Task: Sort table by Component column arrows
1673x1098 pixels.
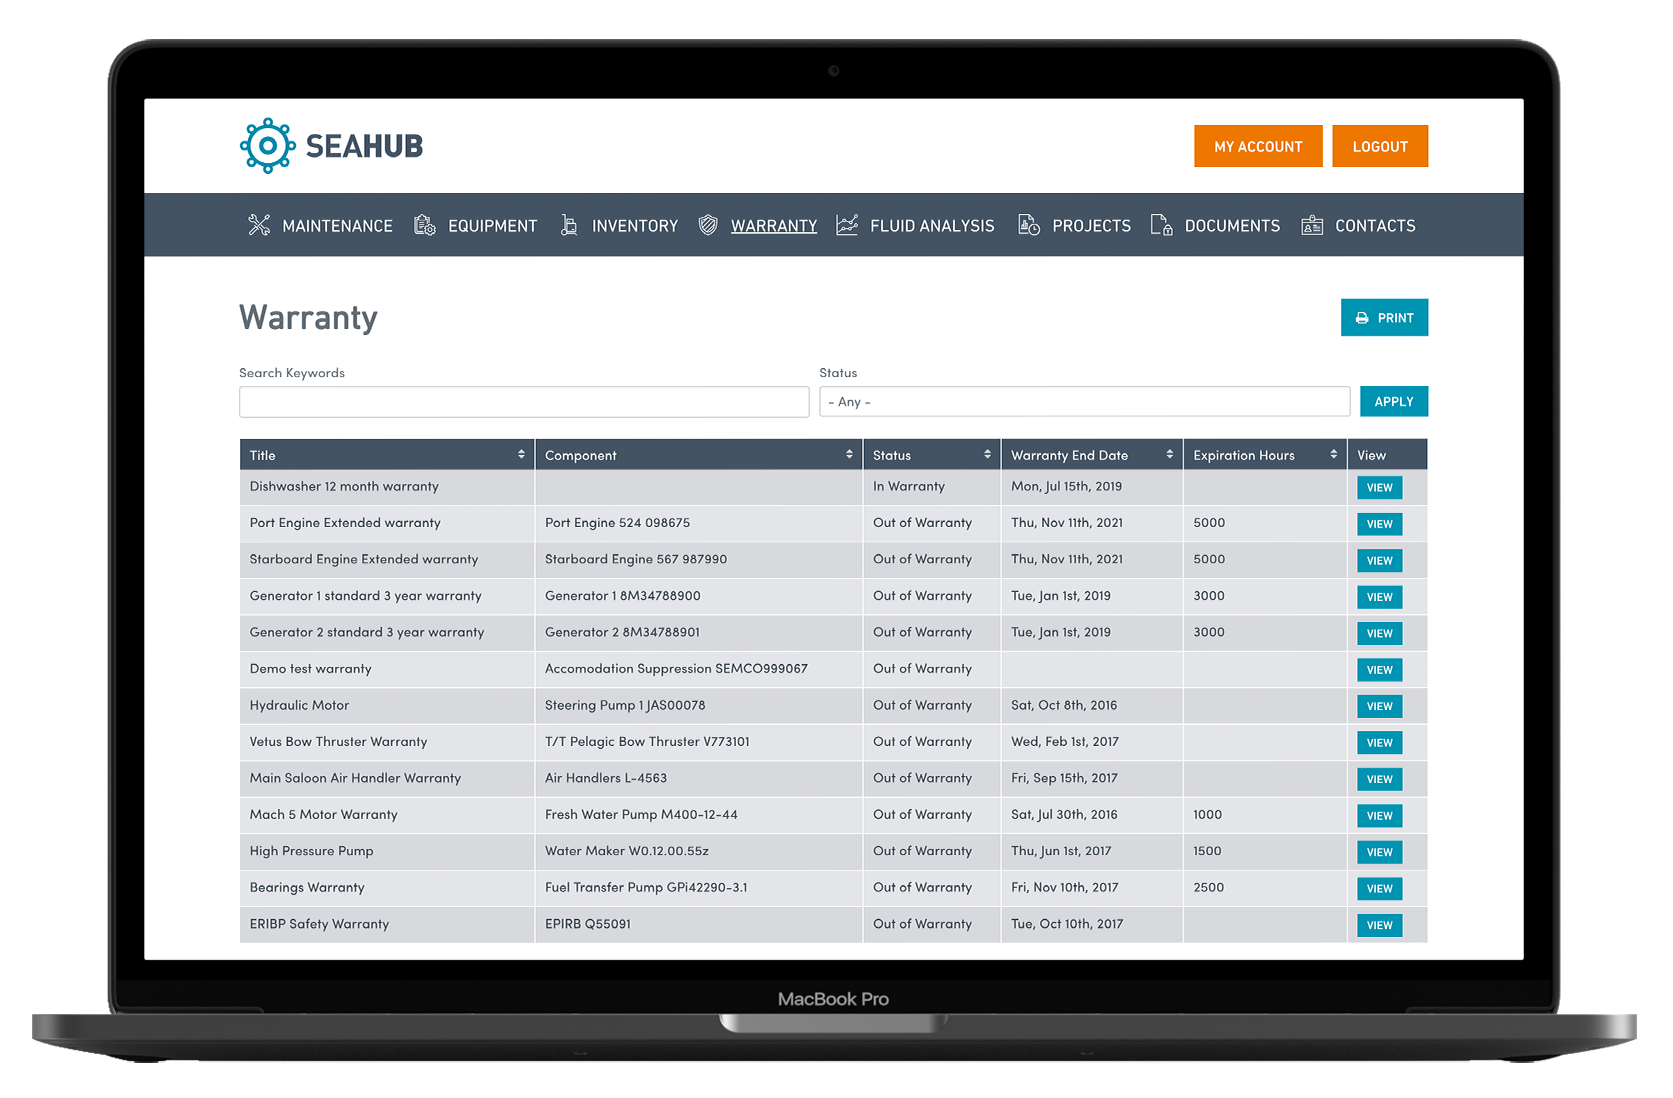Action: (849, 454)
